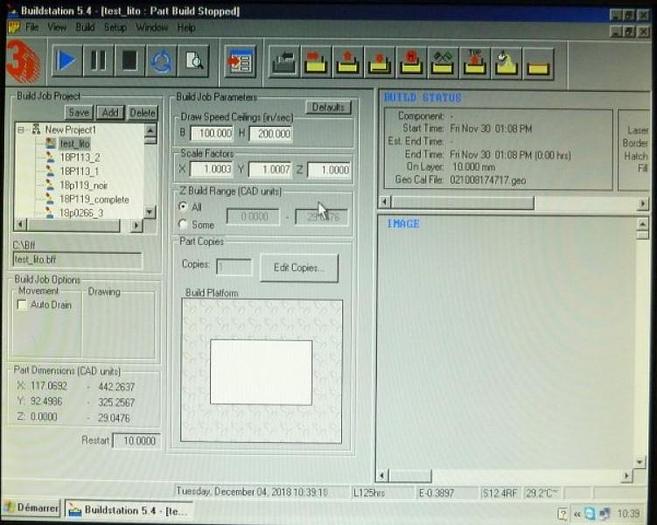
Task: Click the project tree scroll left arrow
Action: [x=20, y=225]
